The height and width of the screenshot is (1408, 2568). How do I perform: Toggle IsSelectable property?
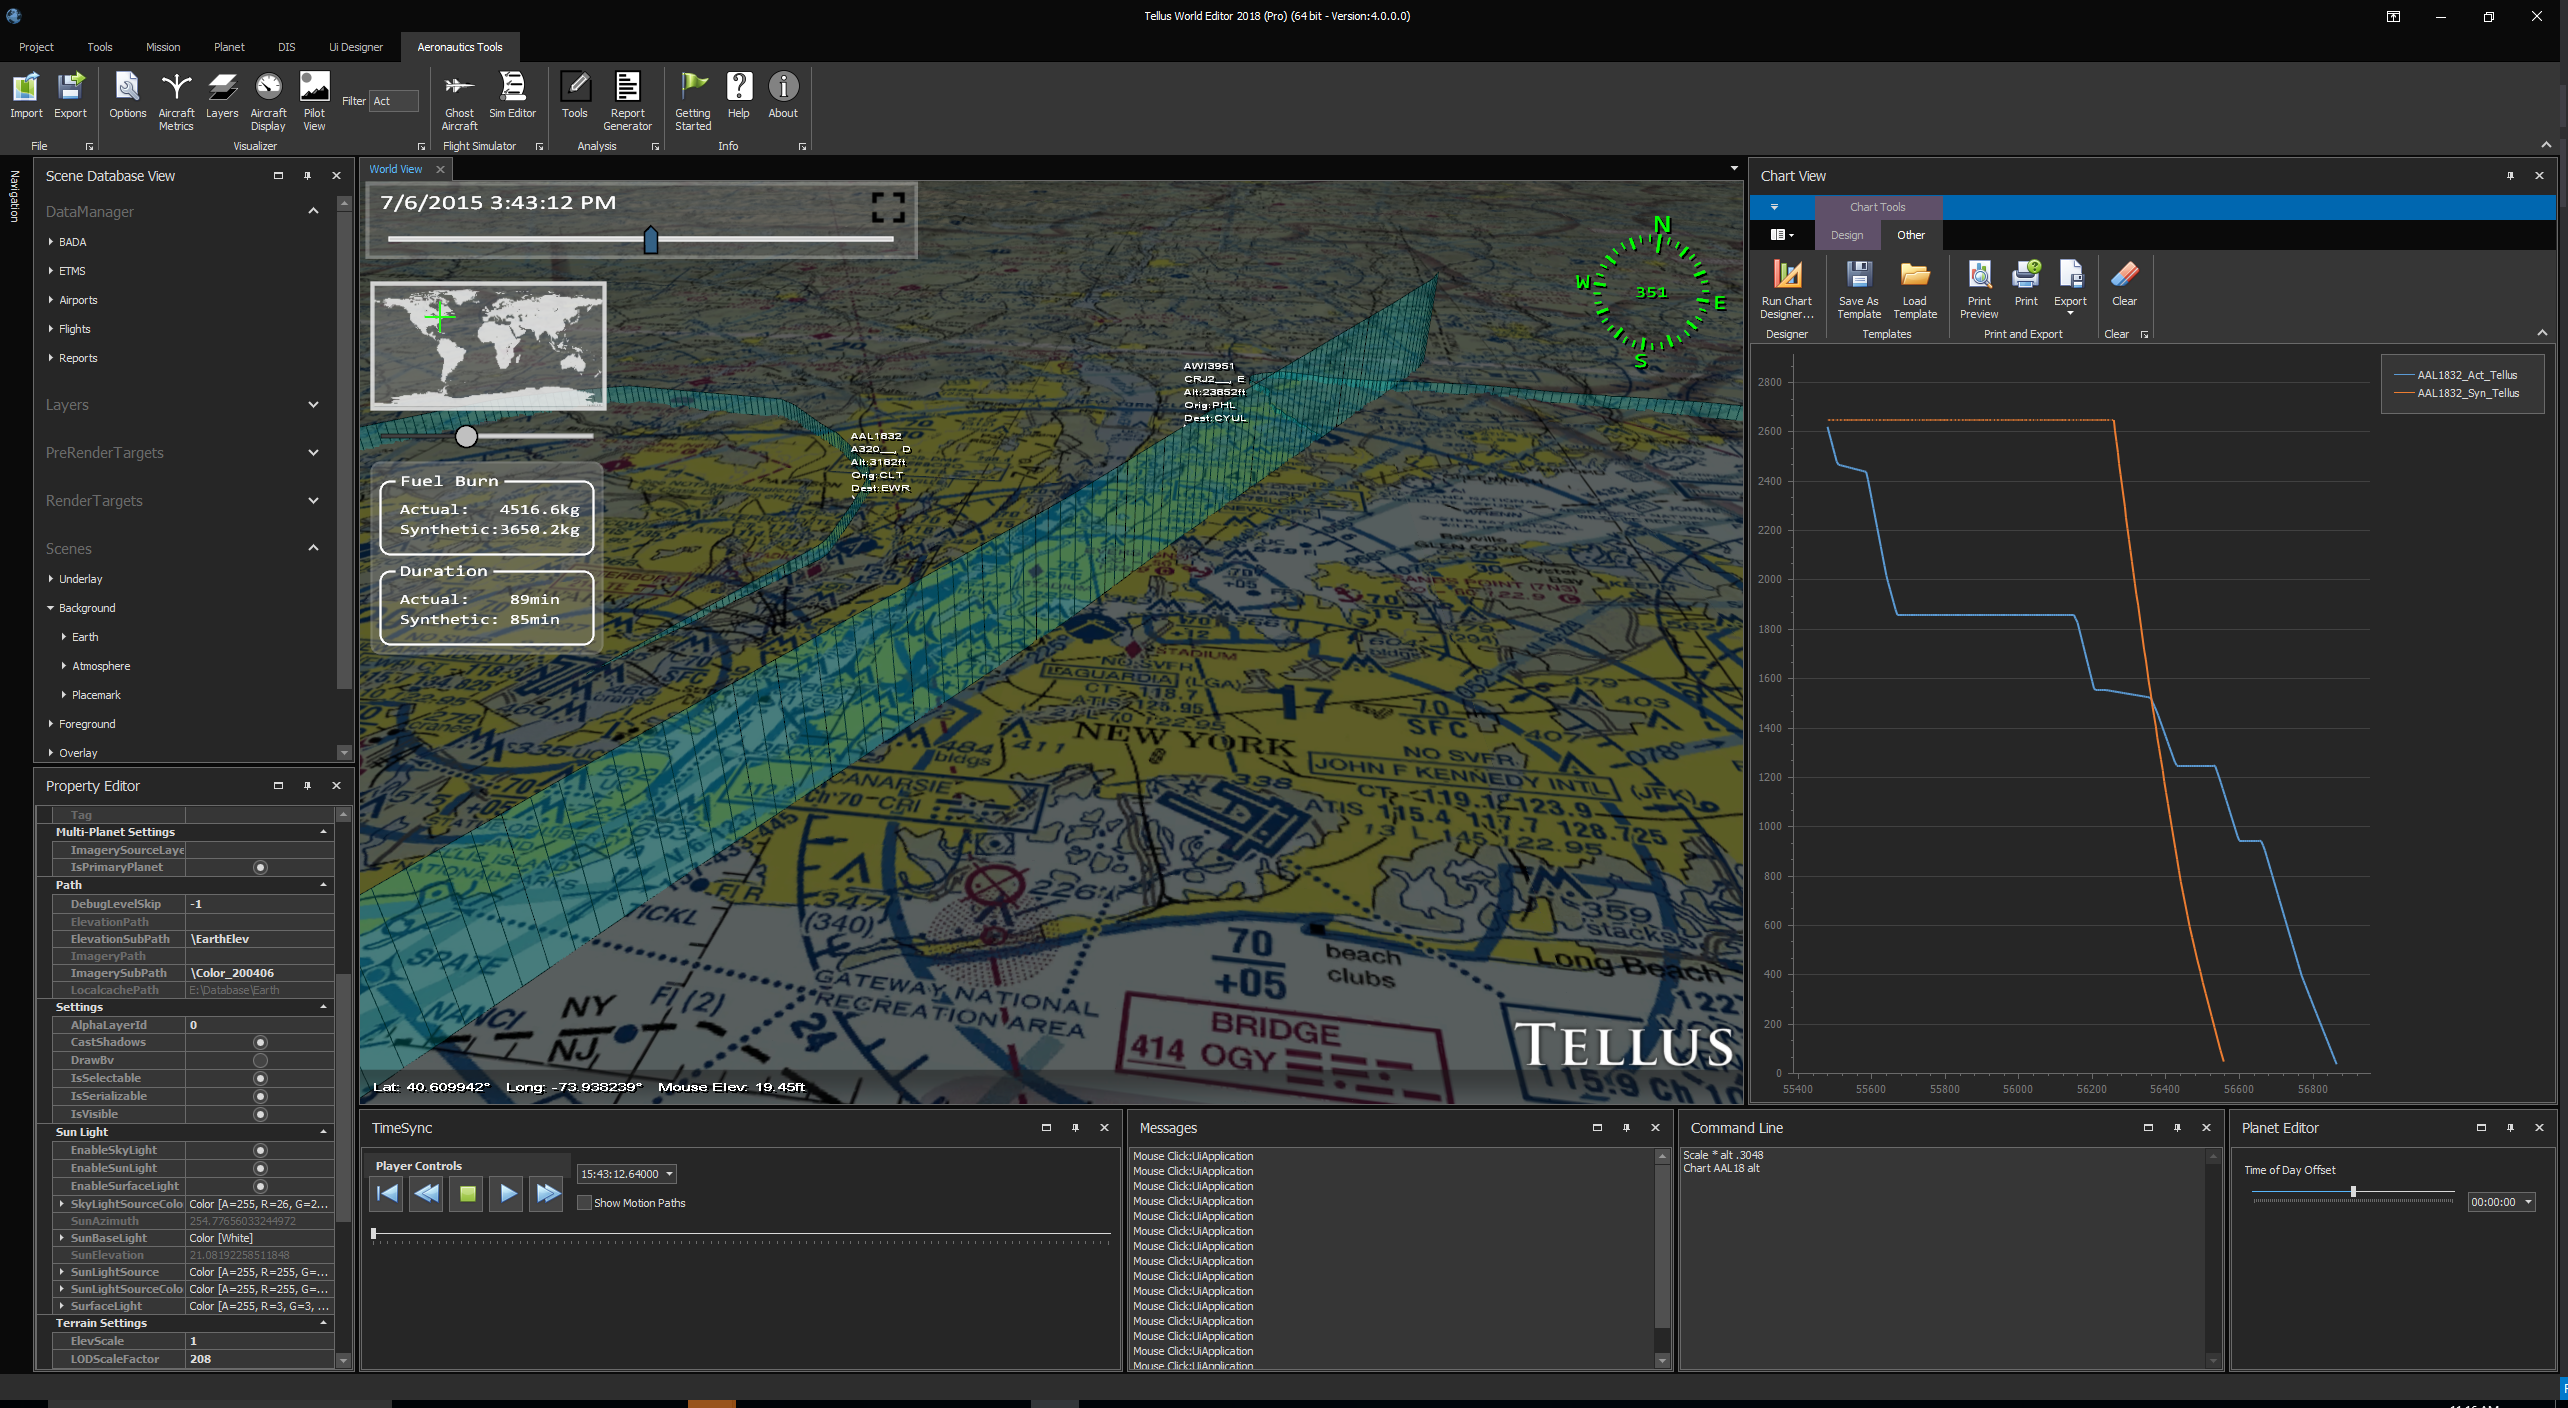click(x=260, y=1078)
